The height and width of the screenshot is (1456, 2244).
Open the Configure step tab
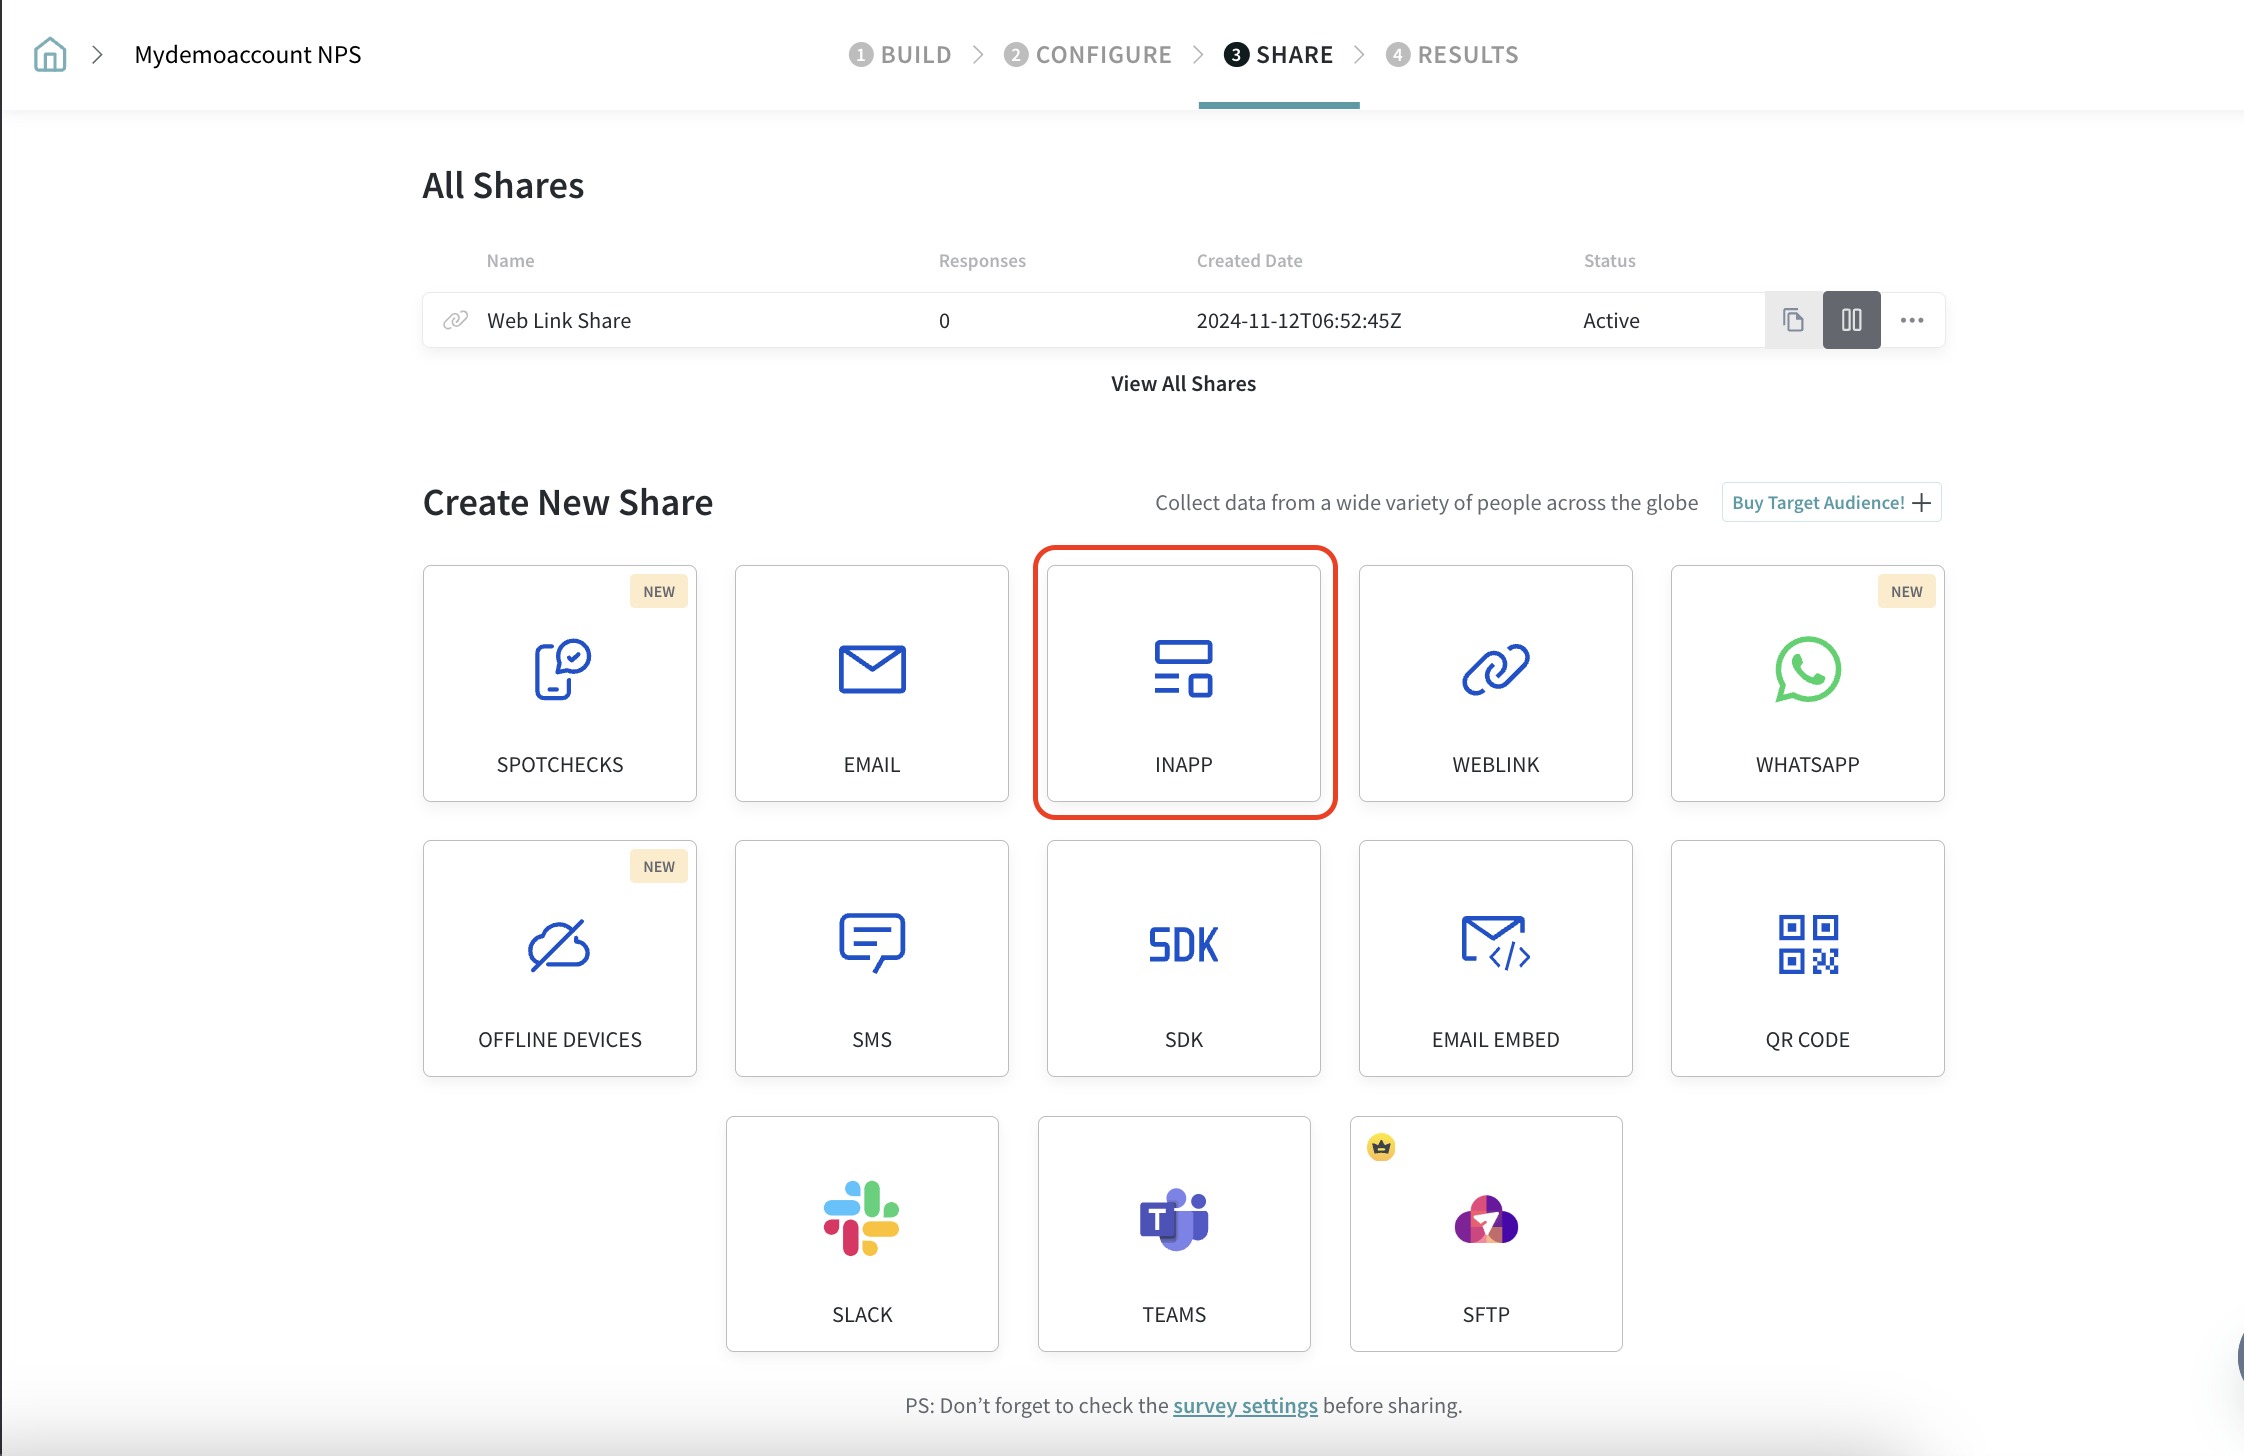click(1088, 55)
